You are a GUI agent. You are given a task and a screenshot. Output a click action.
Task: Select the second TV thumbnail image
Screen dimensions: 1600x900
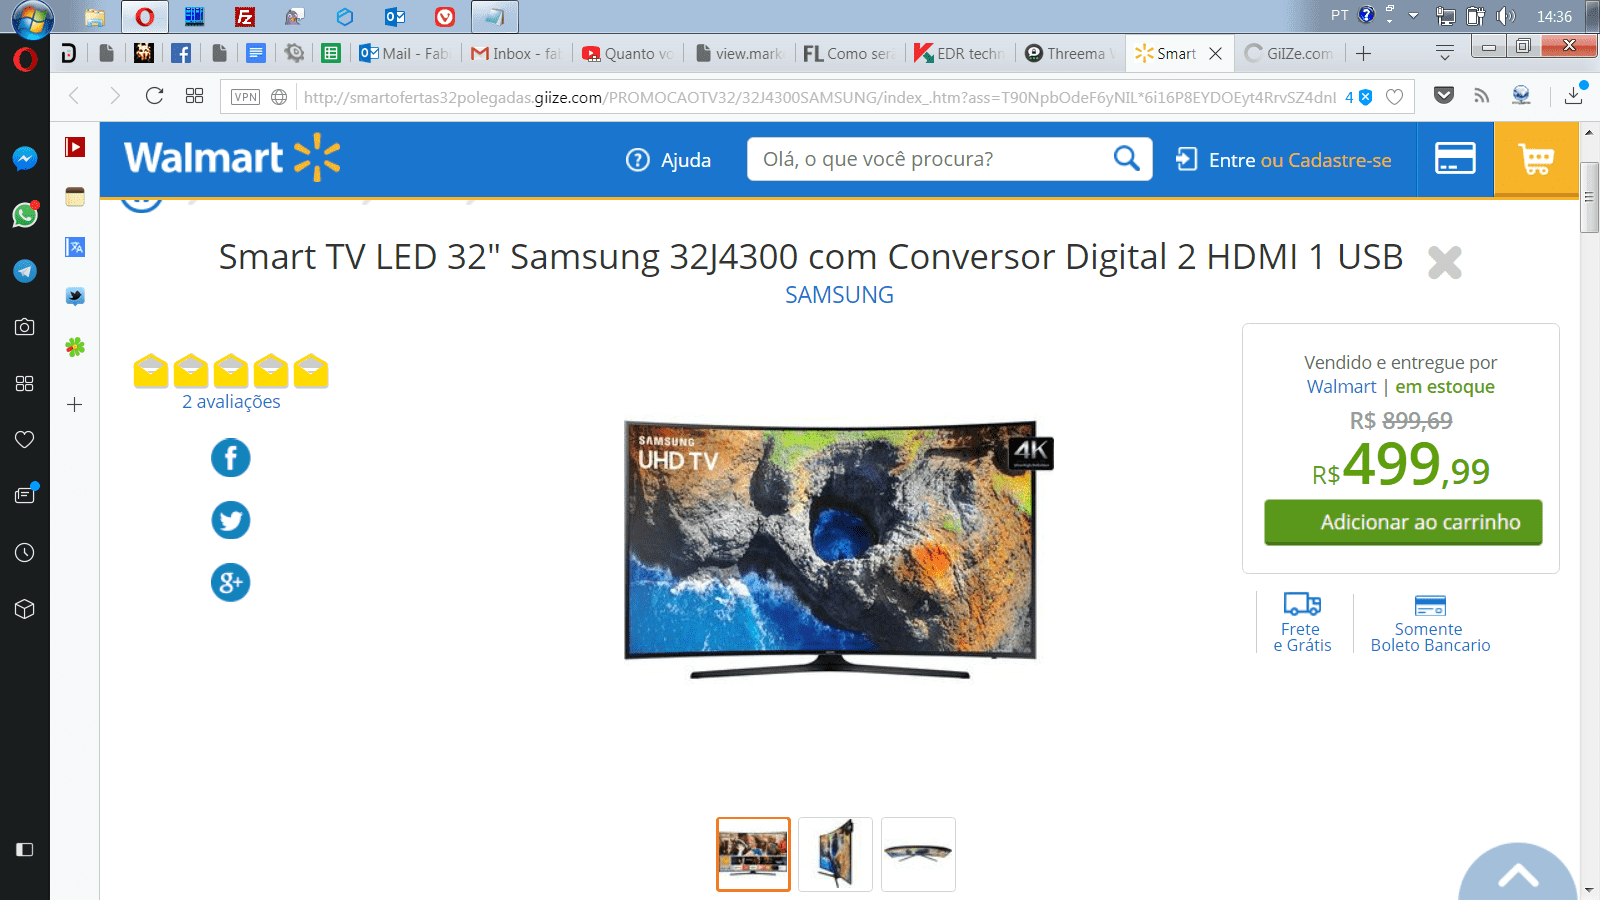coord(835,854)
